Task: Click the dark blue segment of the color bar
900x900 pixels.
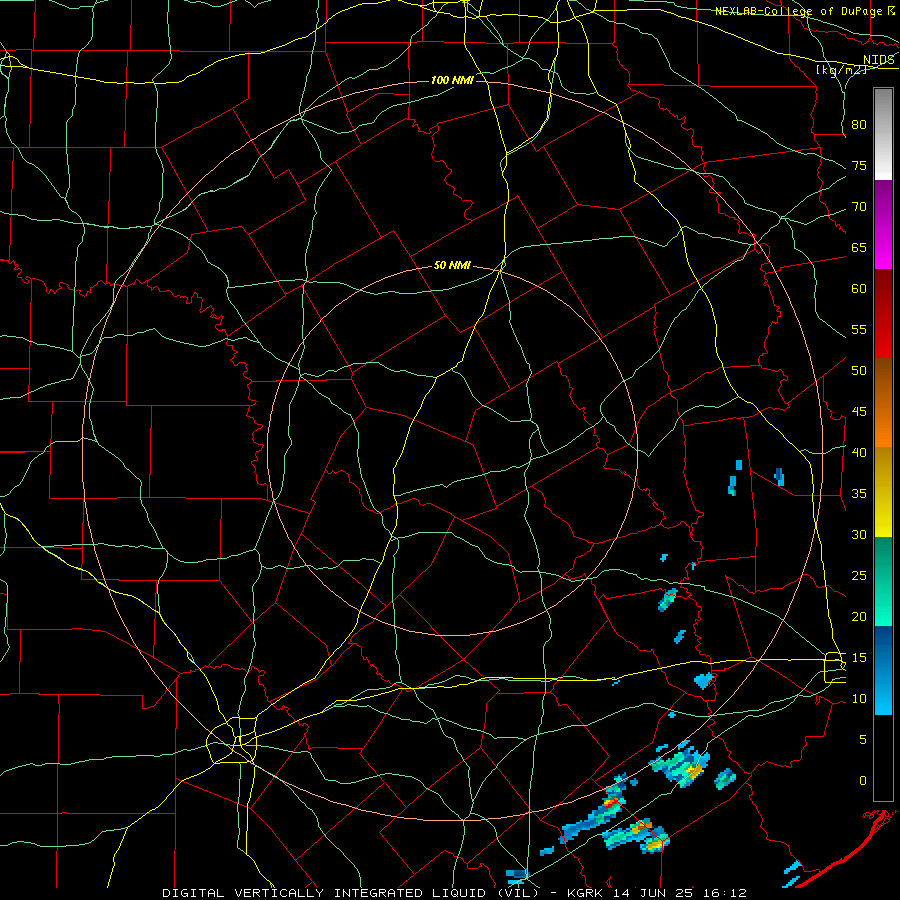Action: [x=883, y=670]
